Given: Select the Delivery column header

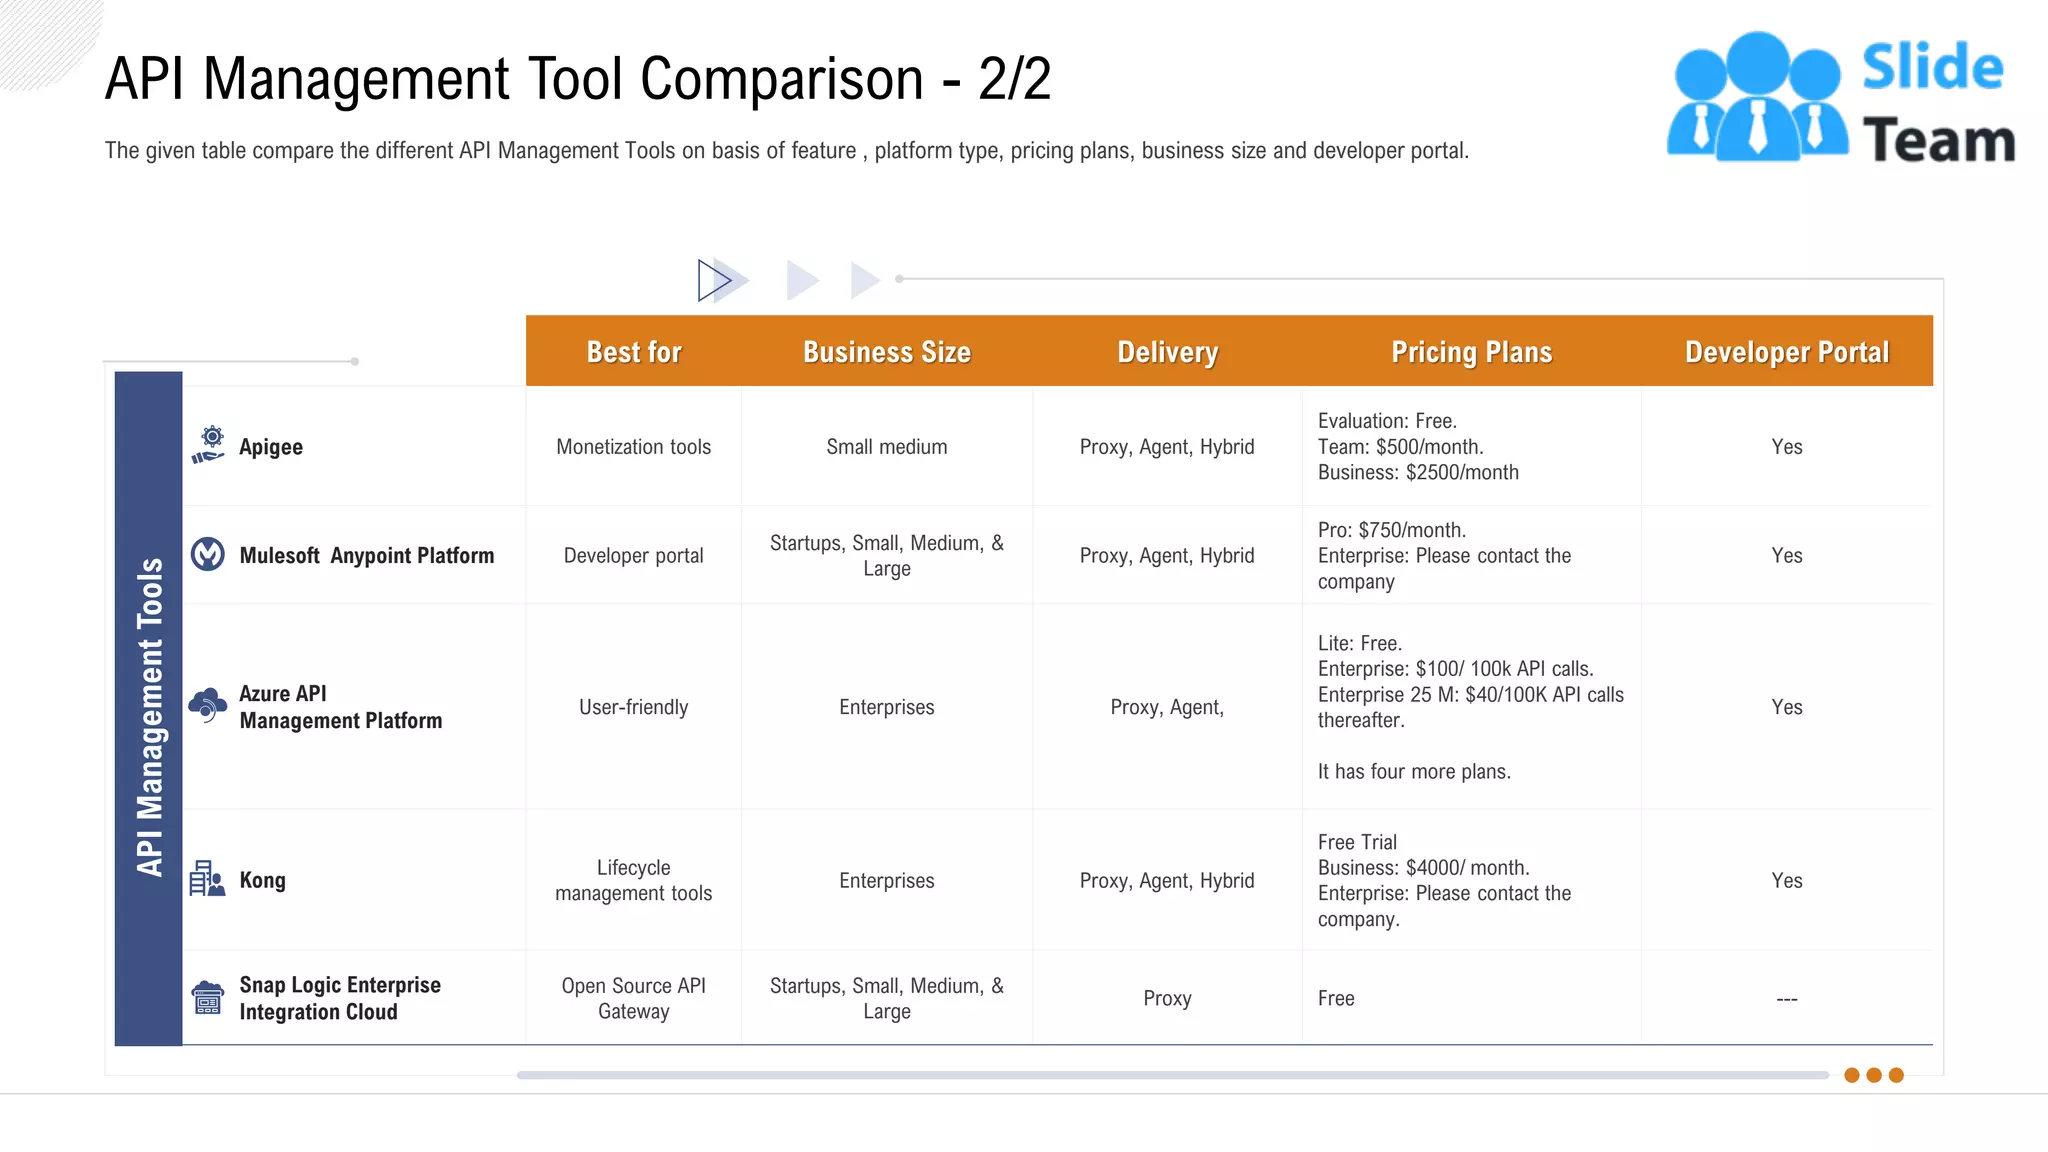Looking at the screenshot, I should coord(1168,352).
